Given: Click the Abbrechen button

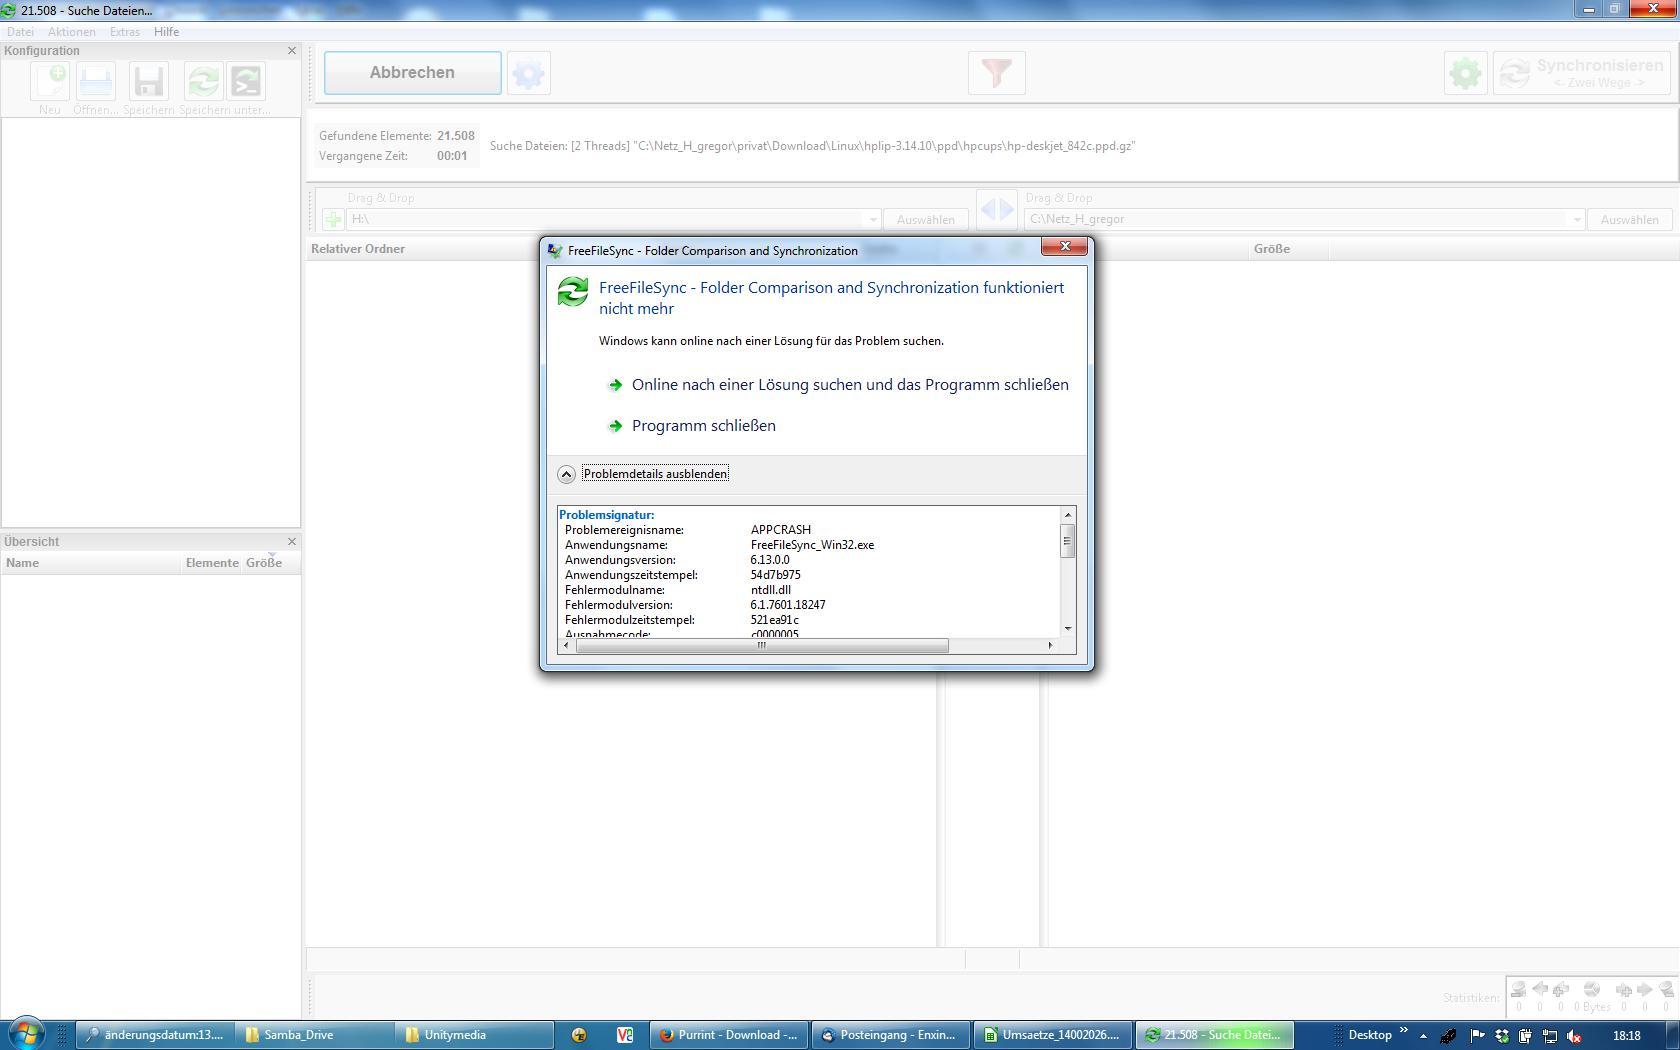Looking at the screenshot, I should pyautogui.click(x=412, y=73).
